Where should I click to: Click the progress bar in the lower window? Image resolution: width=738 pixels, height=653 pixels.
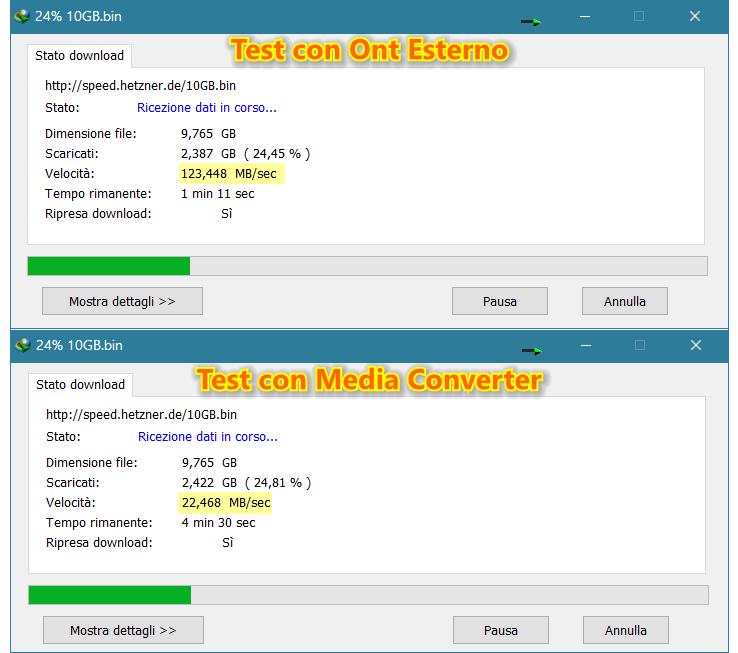click(369, 595)
